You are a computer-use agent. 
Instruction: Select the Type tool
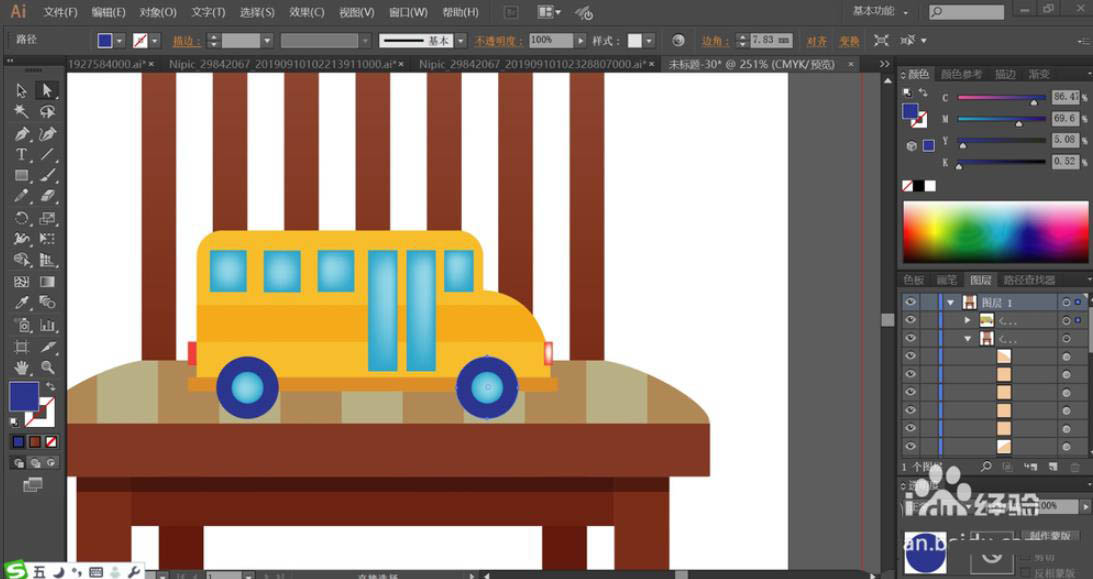pyautogui.click(x=22, y=155)
